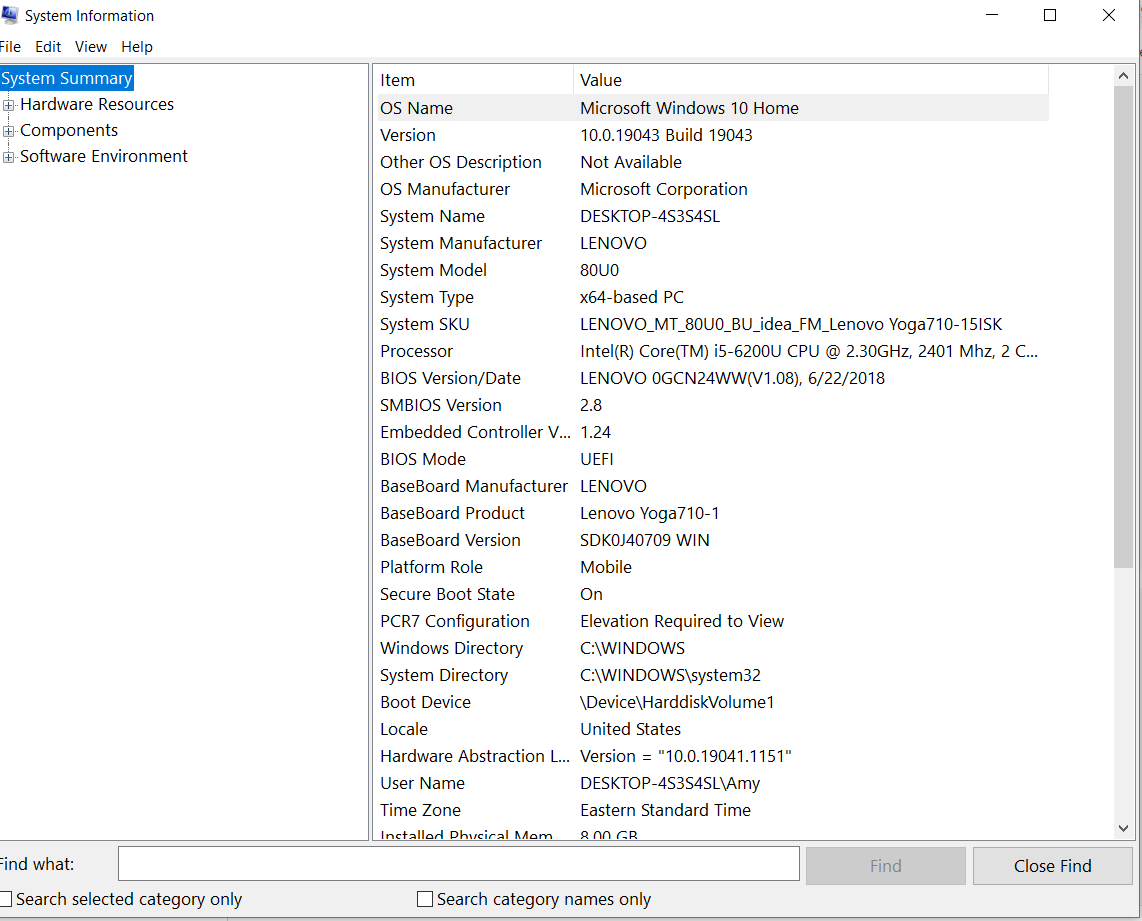This screenshot has height=921, width=1142.
Task: Maximize the System Information window
Action: point(1050,15)
